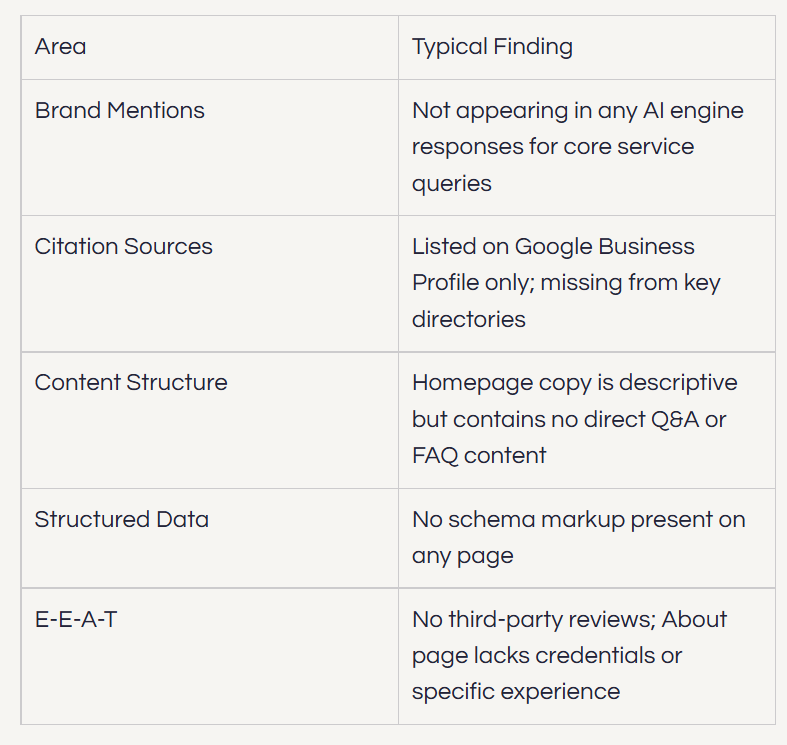Click 'specific experience' in E-E-A-T row
Image resolution: width=787 pixels, height=745 pixels.
[516, 692]
